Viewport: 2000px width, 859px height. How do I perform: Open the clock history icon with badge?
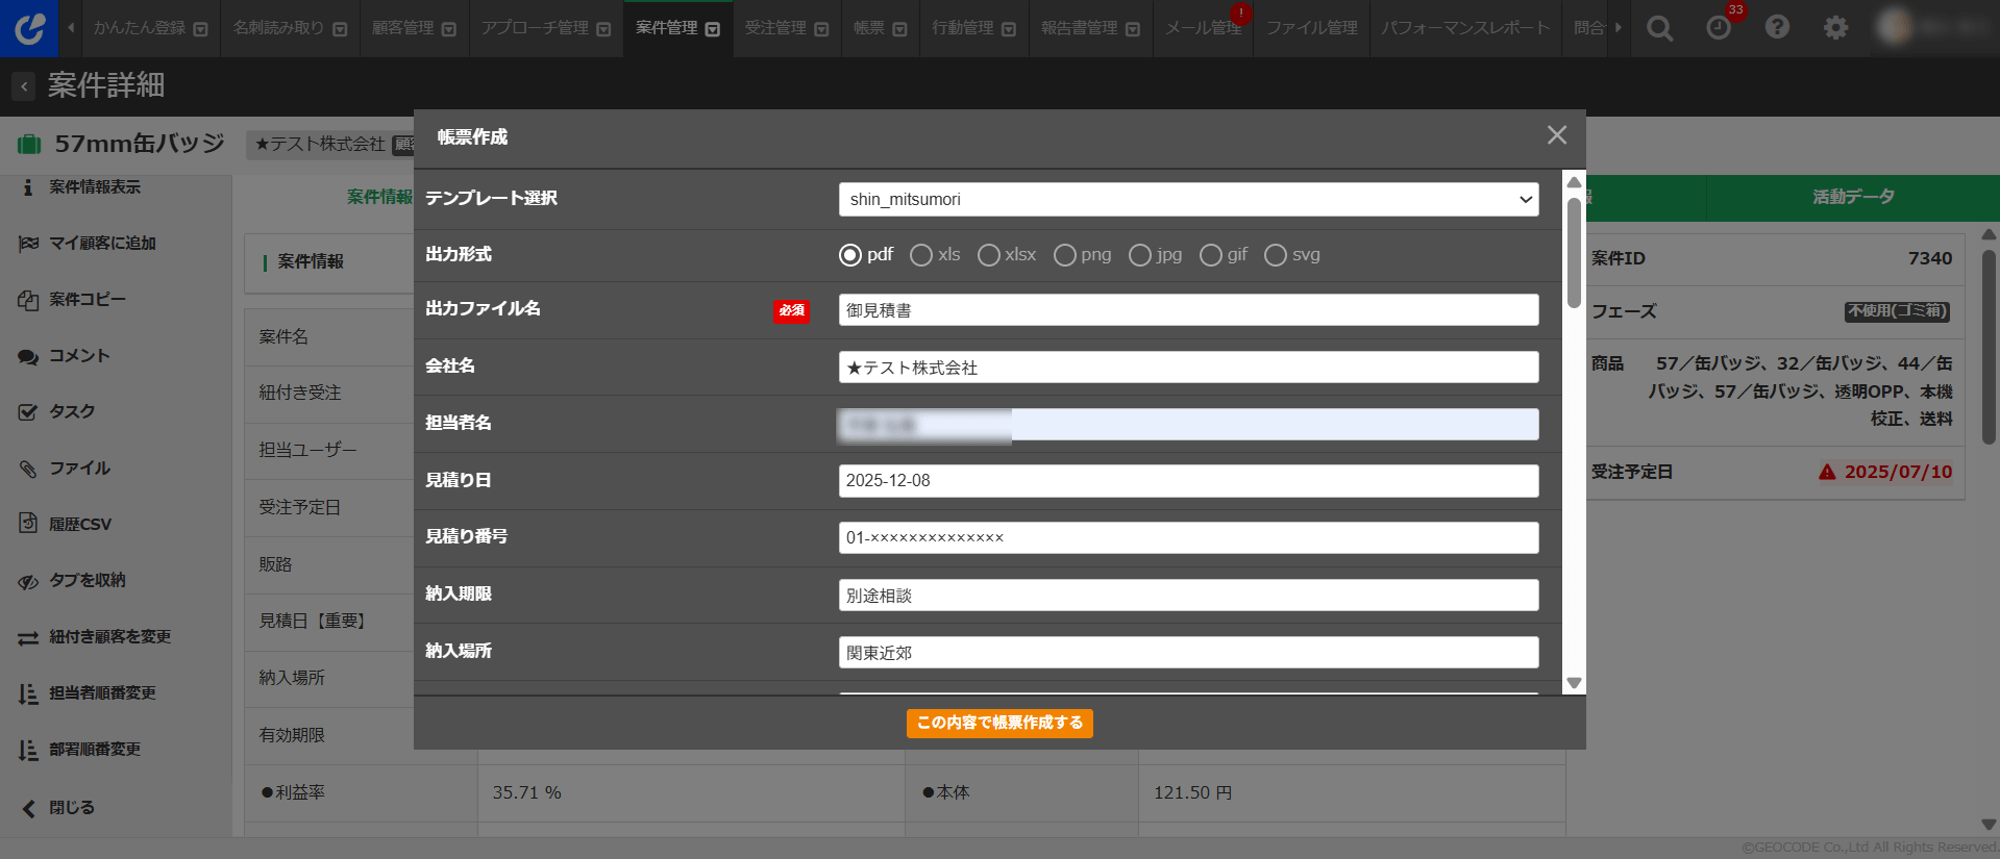point(1718,28)
